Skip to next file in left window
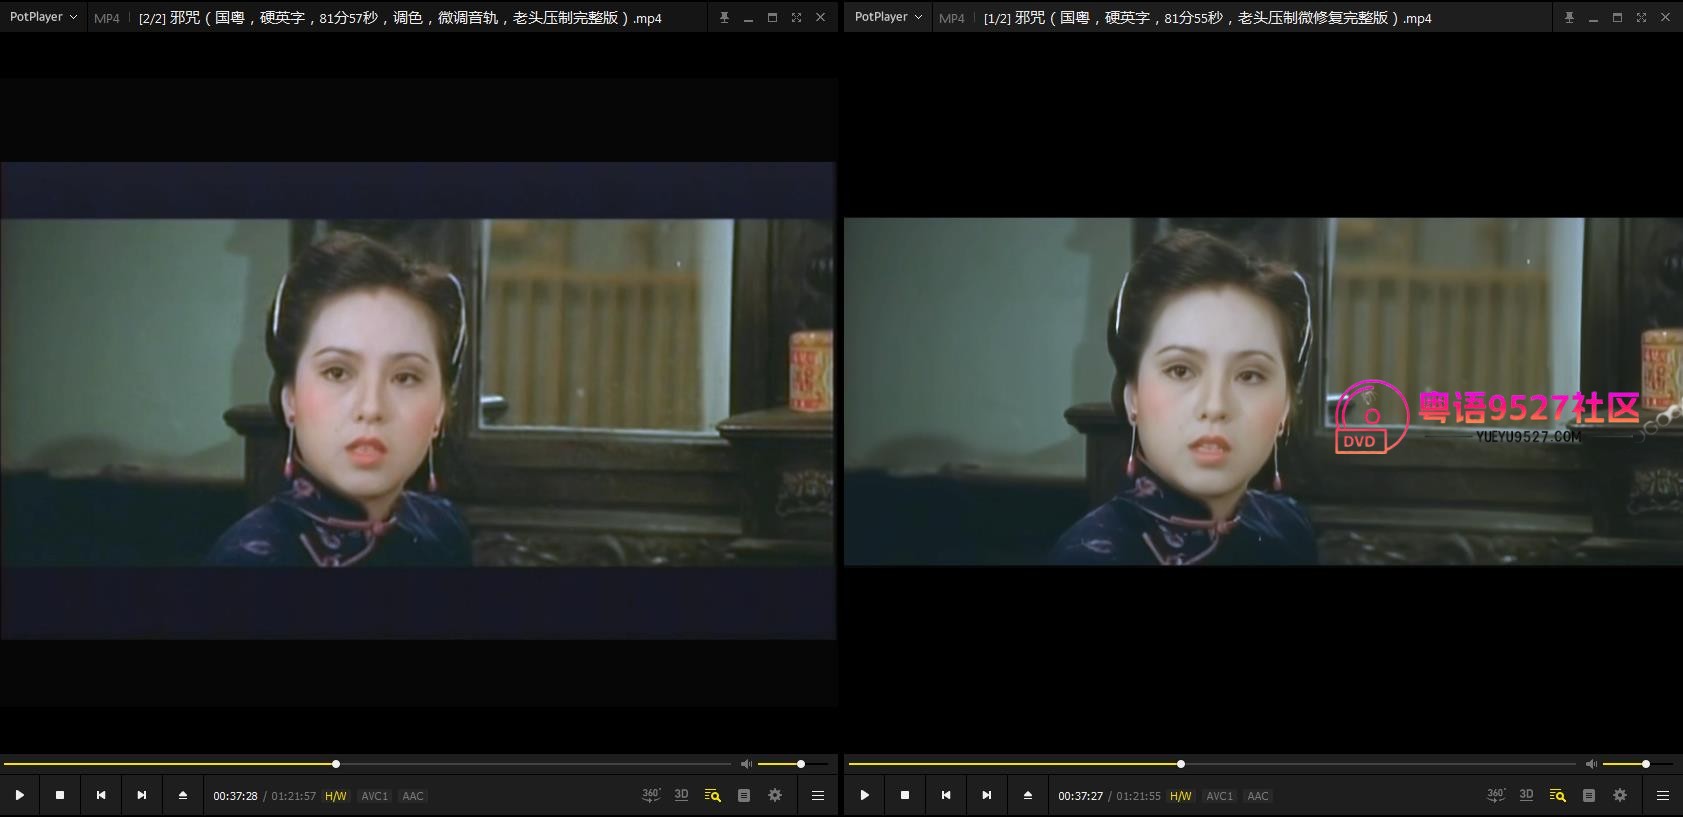This screenshot has height=817, width=1683. click(142, 795)
